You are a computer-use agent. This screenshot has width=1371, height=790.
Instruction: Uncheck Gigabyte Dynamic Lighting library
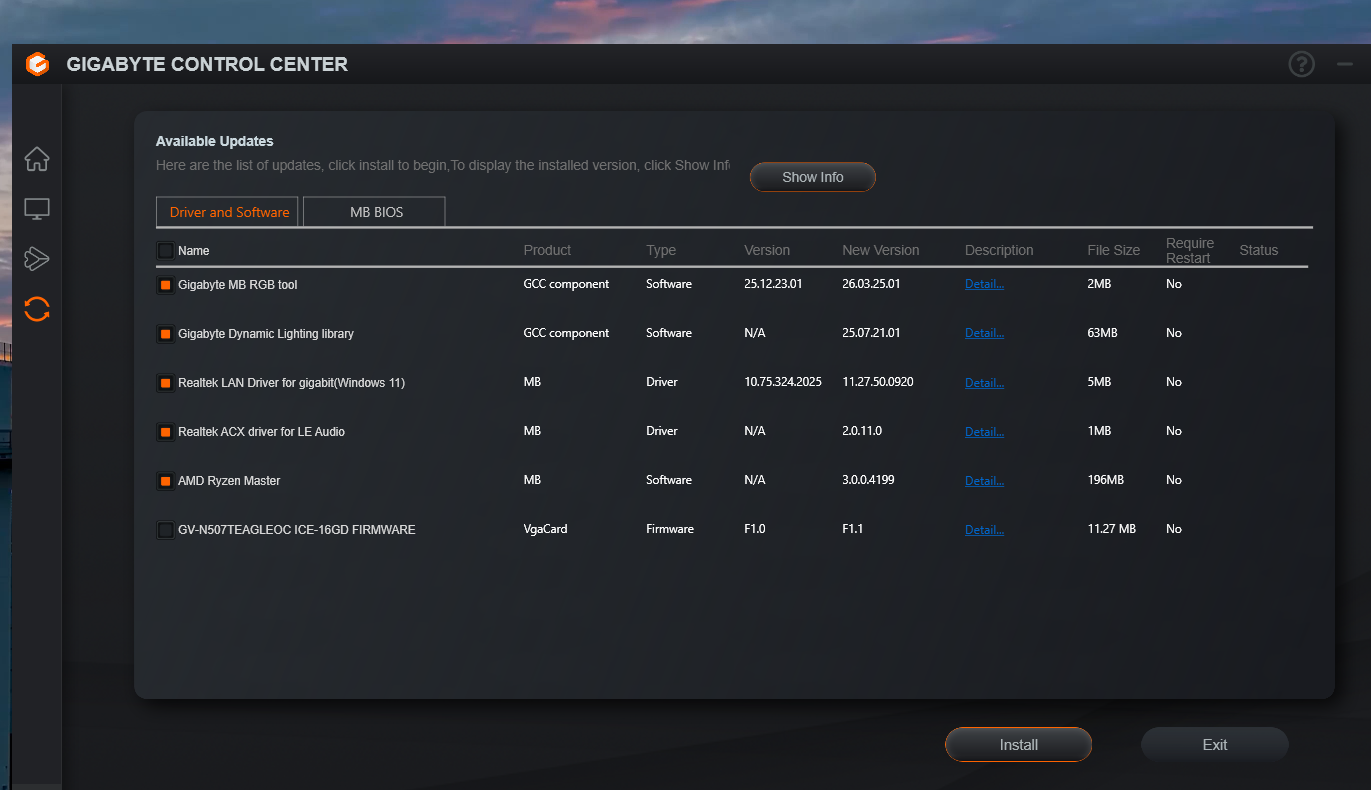pyautogui.click(x=165, y=334)
